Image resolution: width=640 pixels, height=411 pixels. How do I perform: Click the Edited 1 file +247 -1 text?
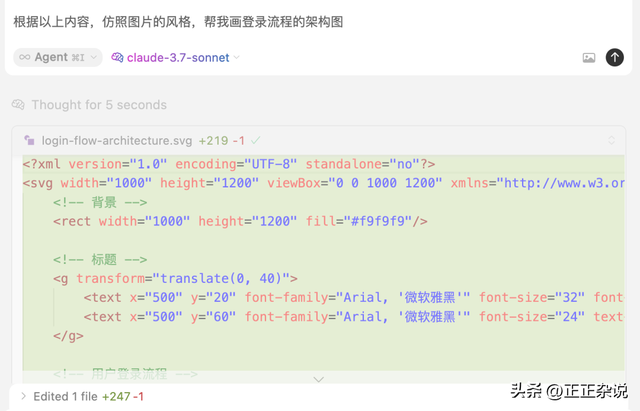click(x=89, y=396)
